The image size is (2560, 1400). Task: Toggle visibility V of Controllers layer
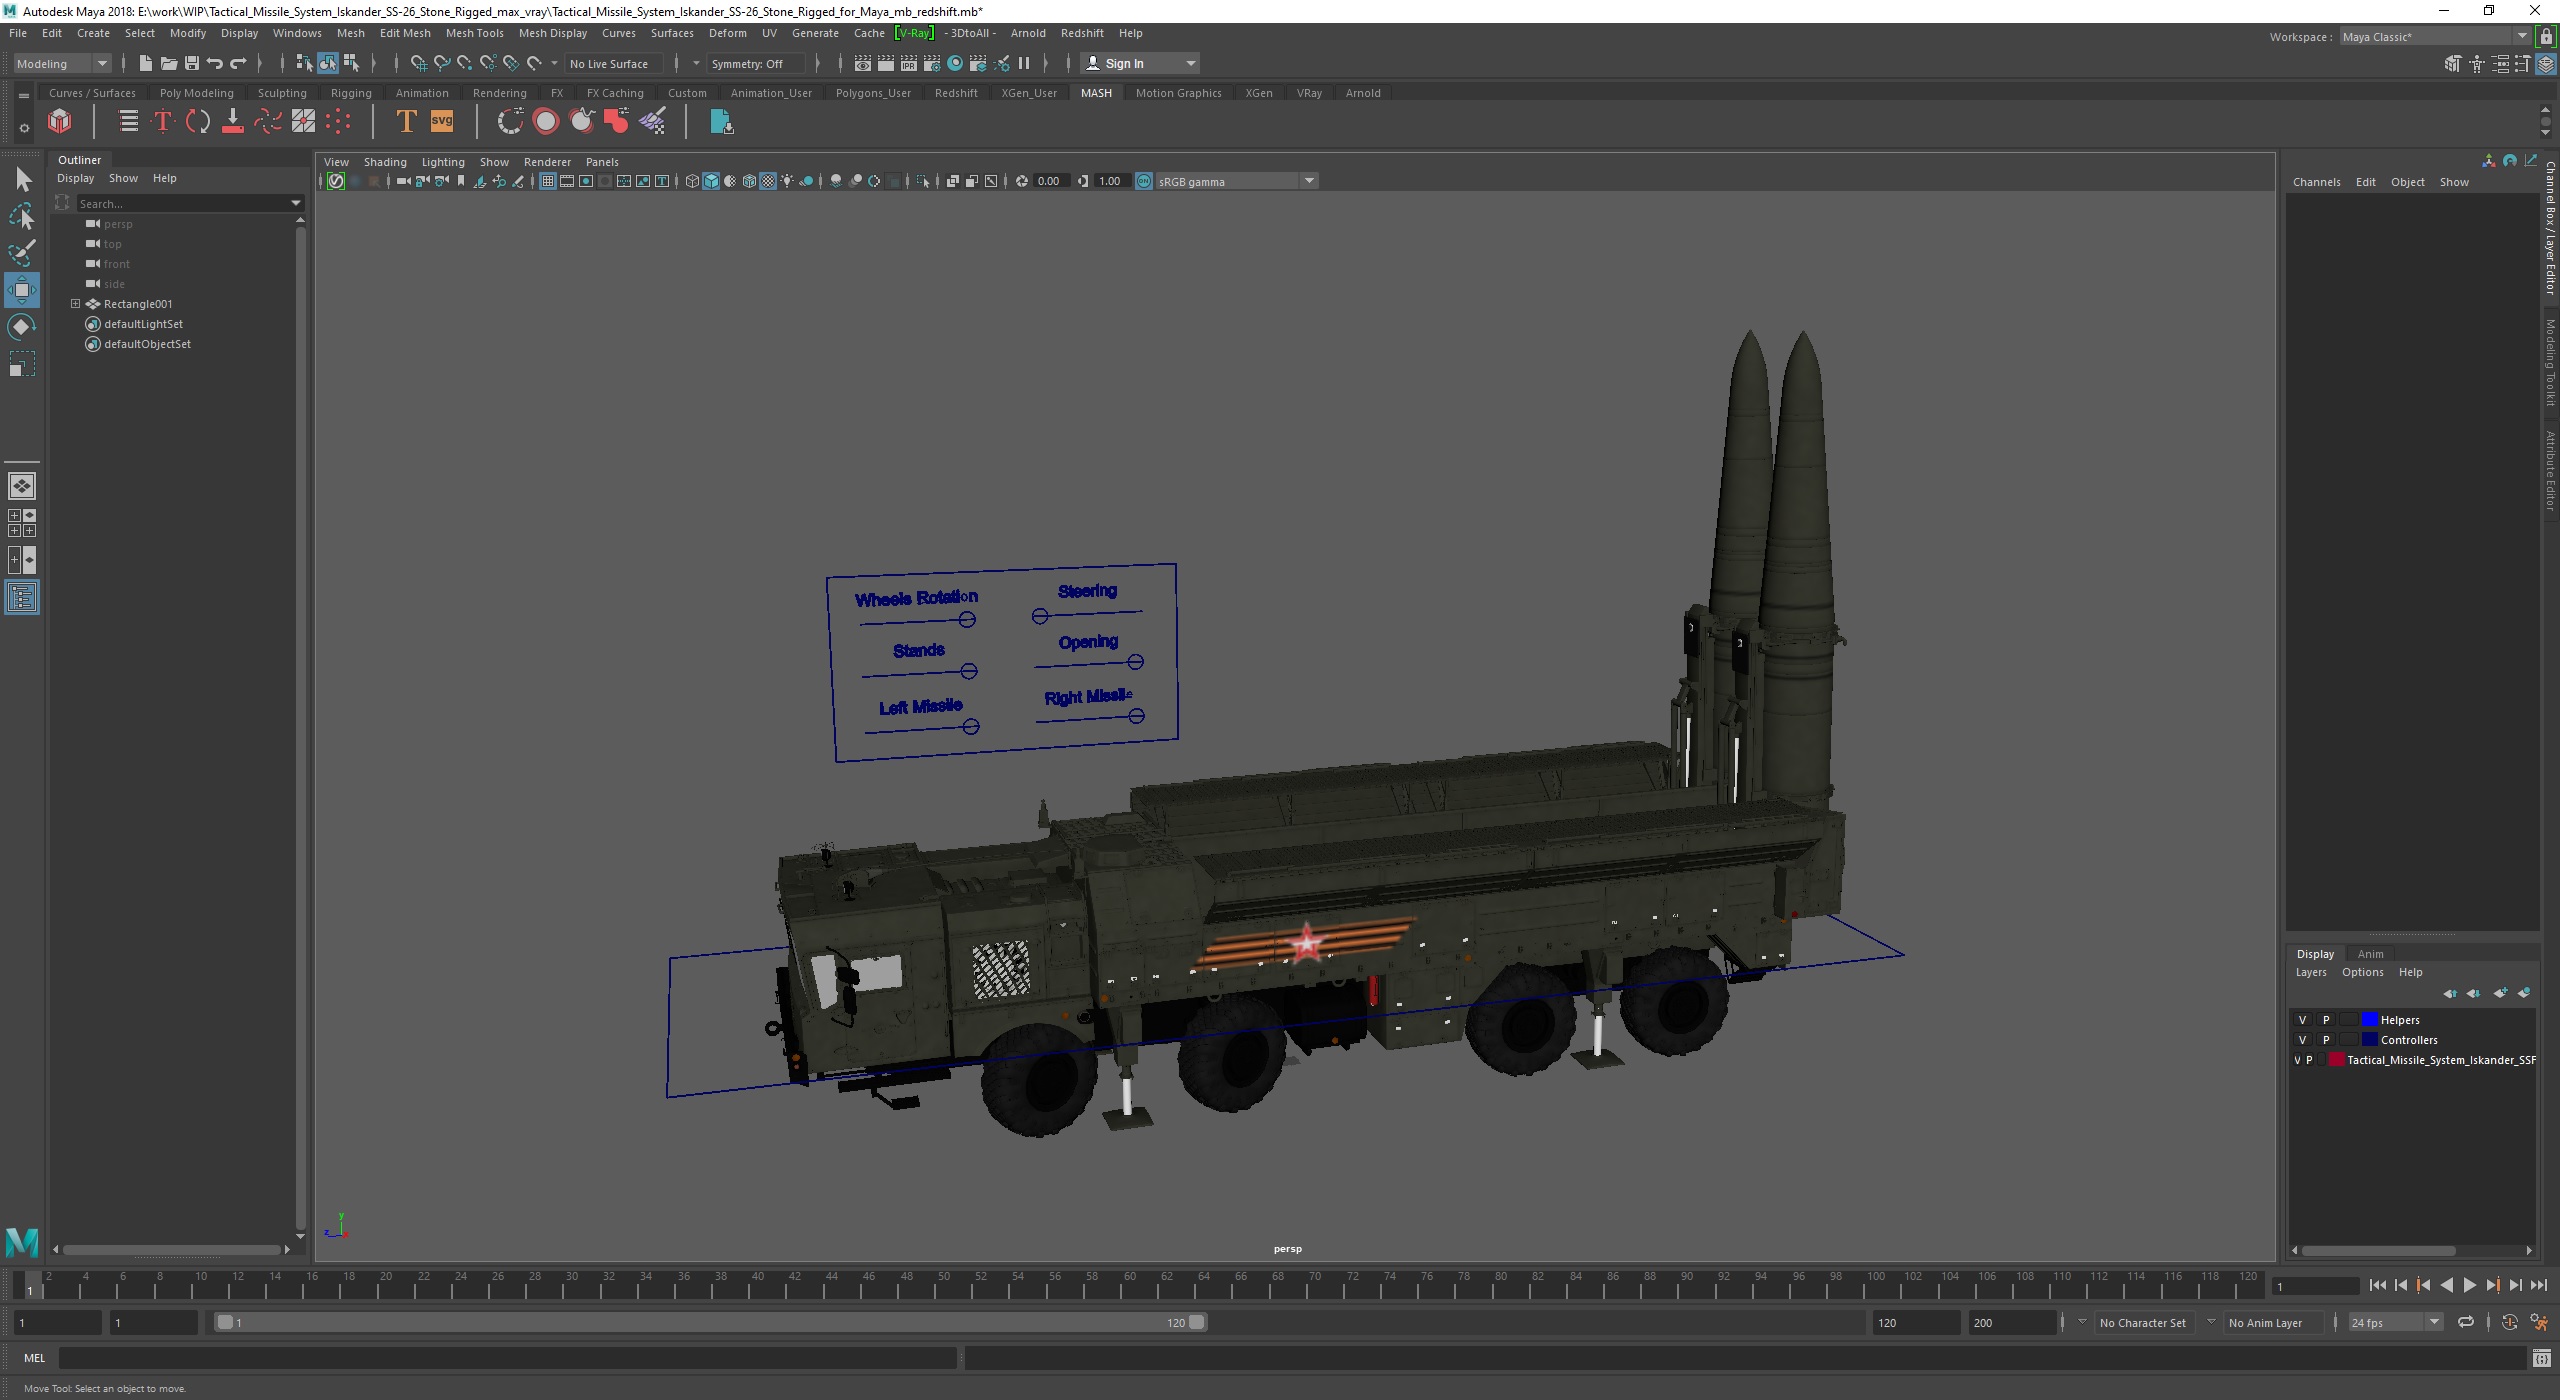pyautogui.click(x=2302, y=1040)
